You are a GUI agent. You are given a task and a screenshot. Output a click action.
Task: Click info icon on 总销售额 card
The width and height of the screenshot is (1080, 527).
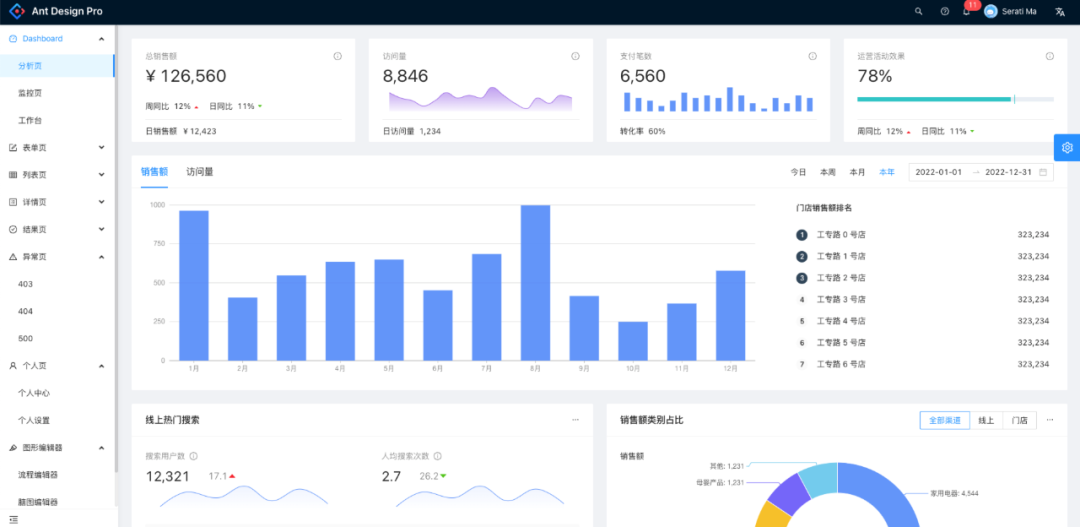point(338,56)
